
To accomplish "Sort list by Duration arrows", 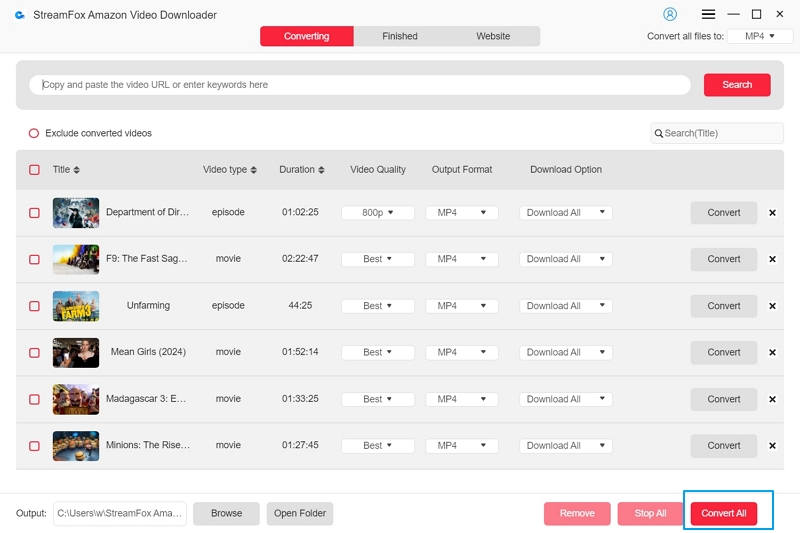I will (321, 170).
